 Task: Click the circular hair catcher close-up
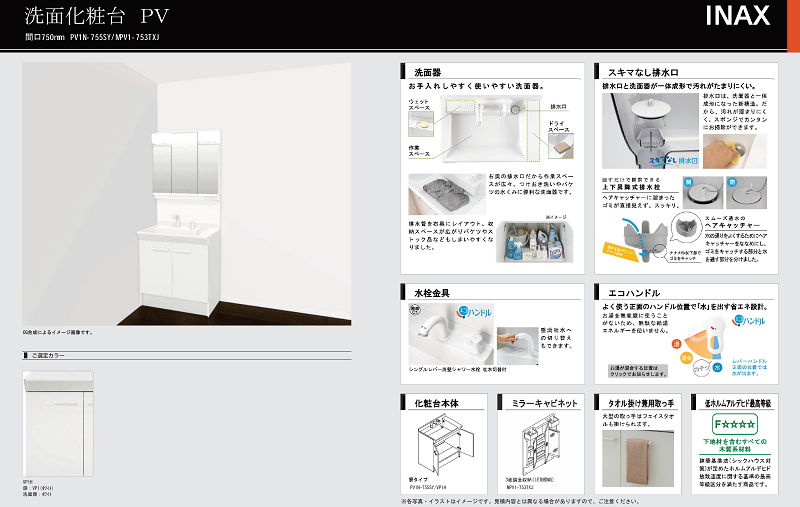[x=686, y=226]
